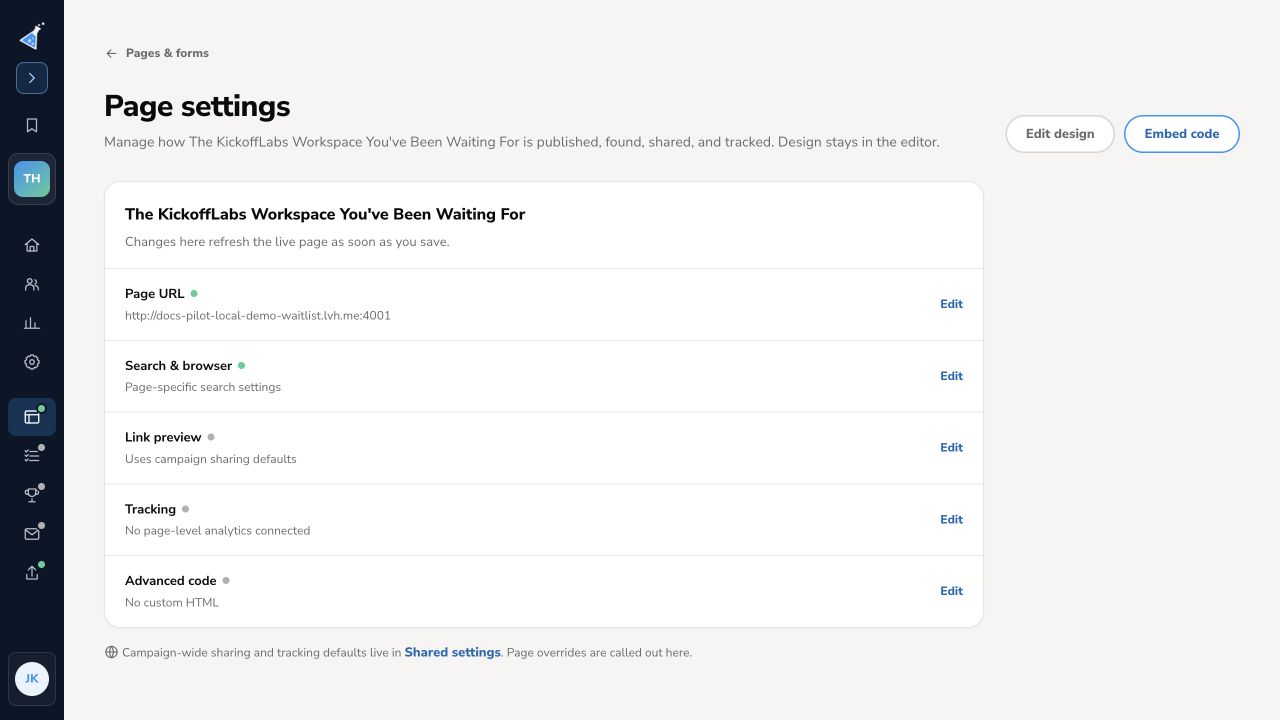Click 'Page-specific search settings' text

tap(203, 387)
